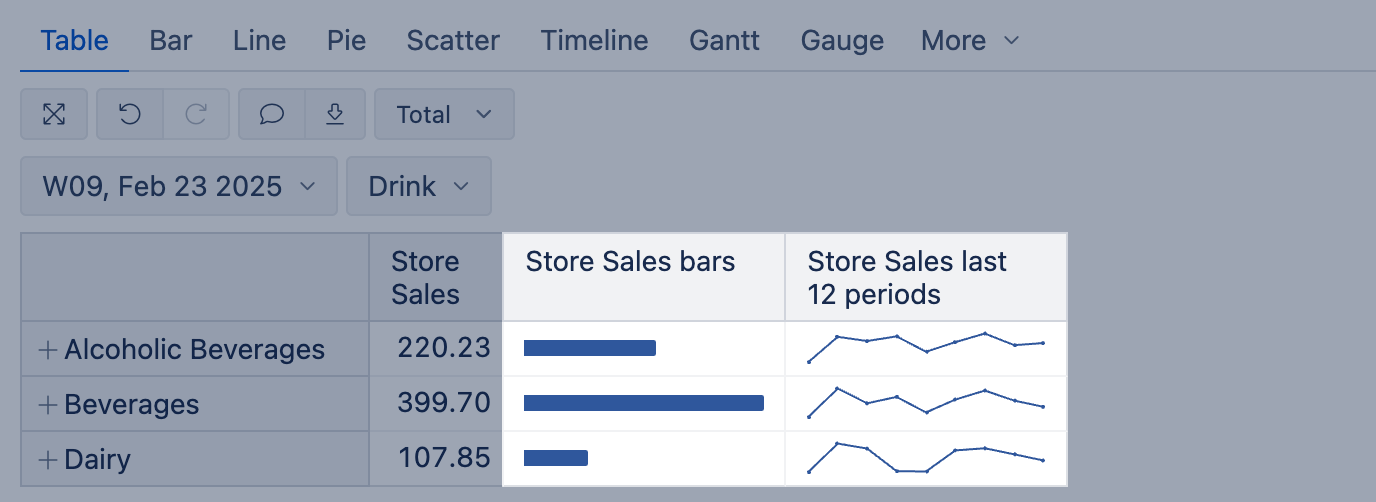Expand Alcoholic Beverages row with plus icon
1376x502 pixels.
pos(47,350)
